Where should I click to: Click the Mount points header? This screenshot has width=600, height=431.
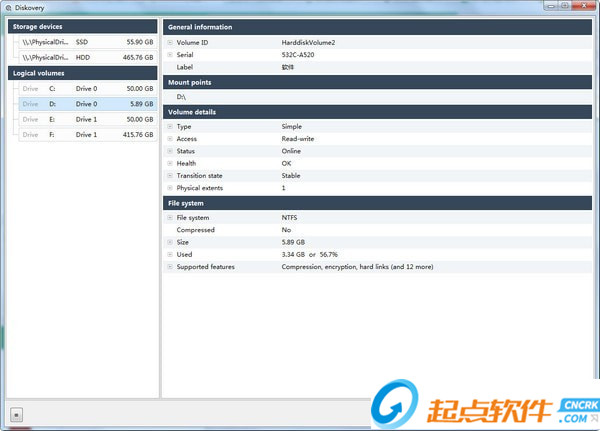pyautogui.click(x=378, y=82)
